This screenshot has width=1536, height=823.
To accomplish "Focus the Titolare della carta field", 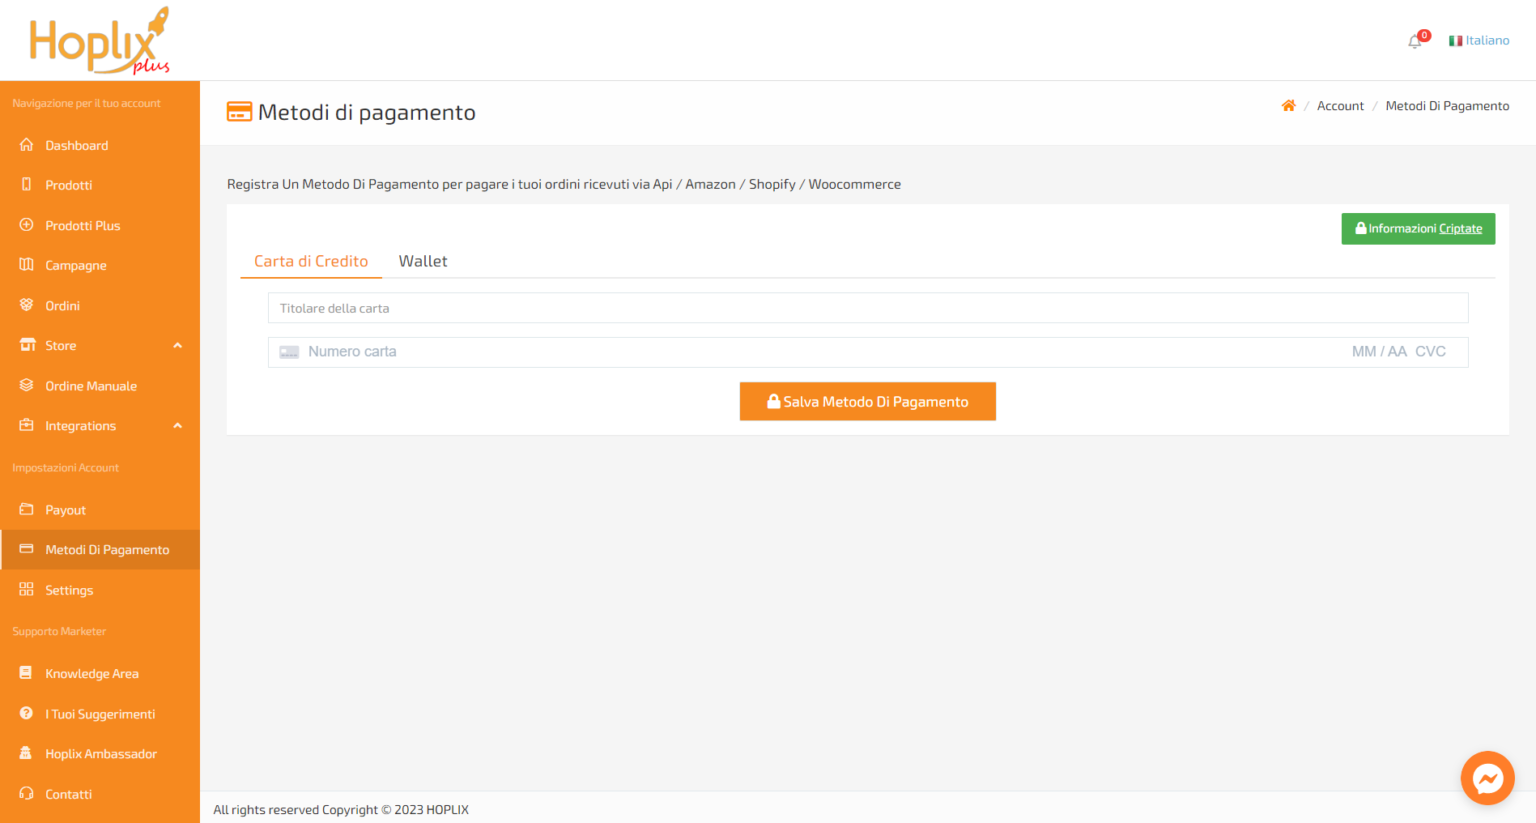I will click(x=868, y=308).
